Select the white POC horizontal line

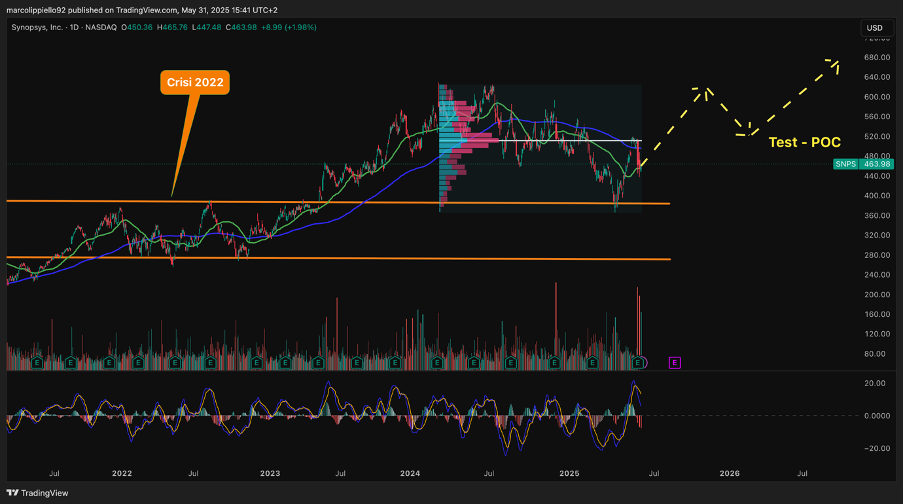[570, 141]
